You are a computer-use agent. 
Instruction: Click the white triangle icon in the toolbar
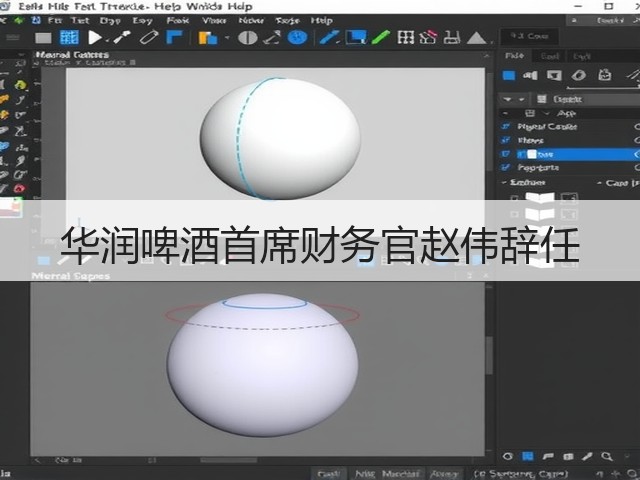476,38
